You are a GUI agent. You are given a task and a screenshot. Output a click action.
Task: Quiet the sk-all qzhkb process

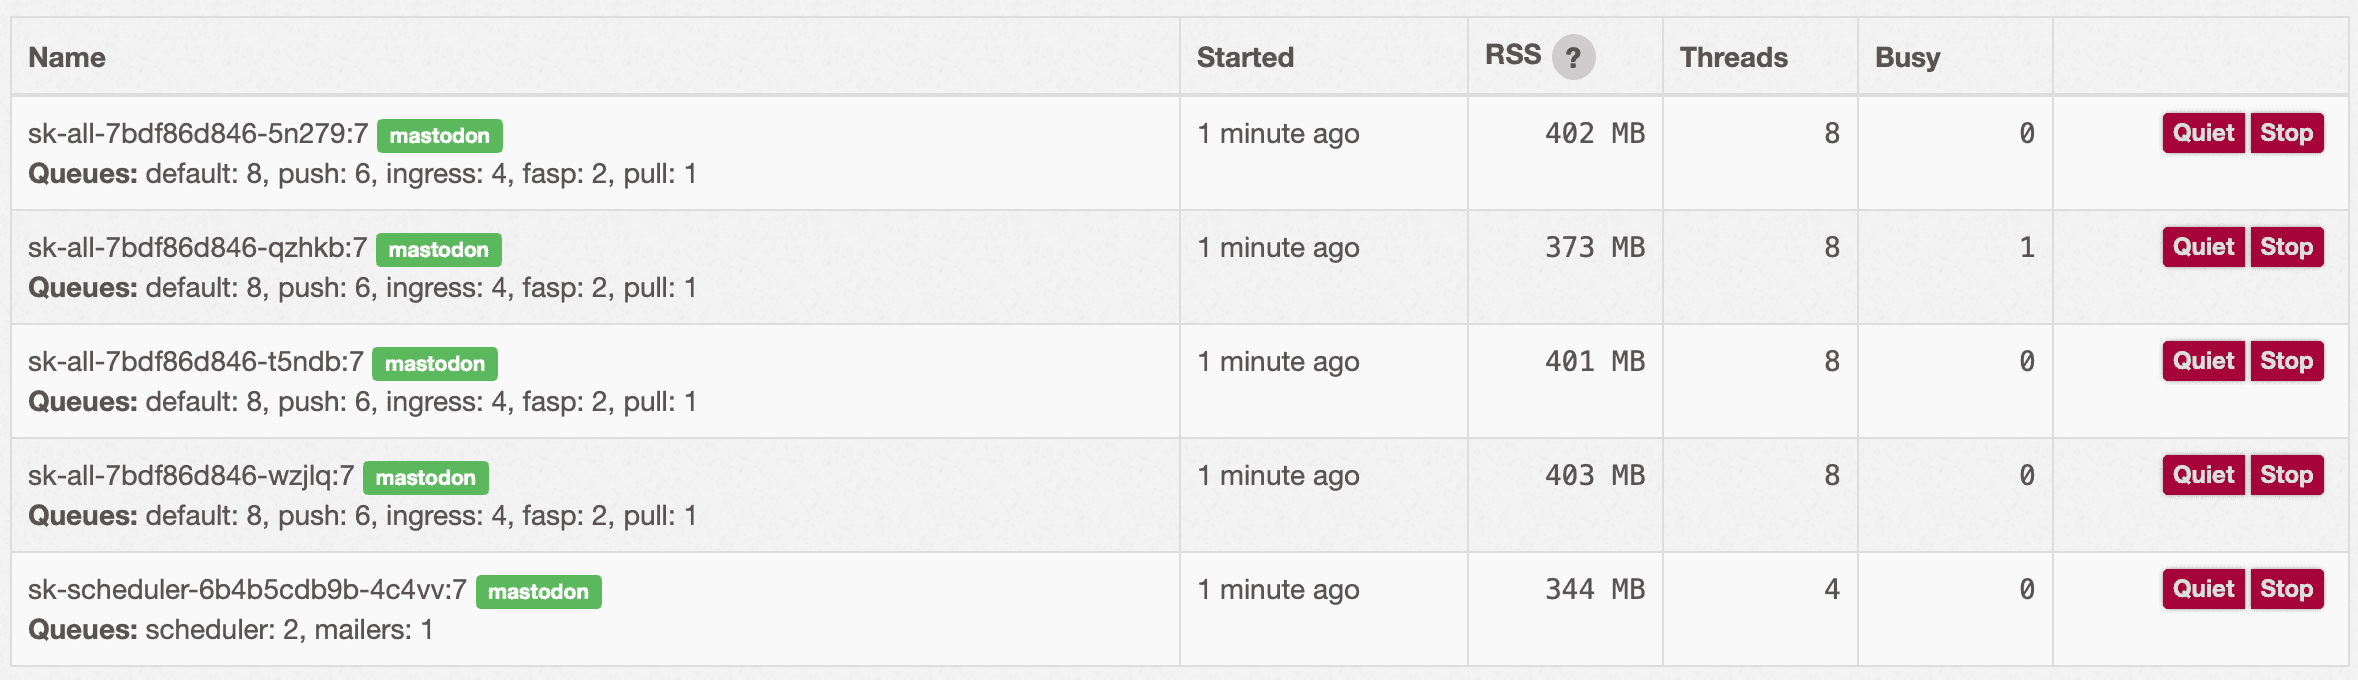pyautogui.click(x=2203, y=247)
